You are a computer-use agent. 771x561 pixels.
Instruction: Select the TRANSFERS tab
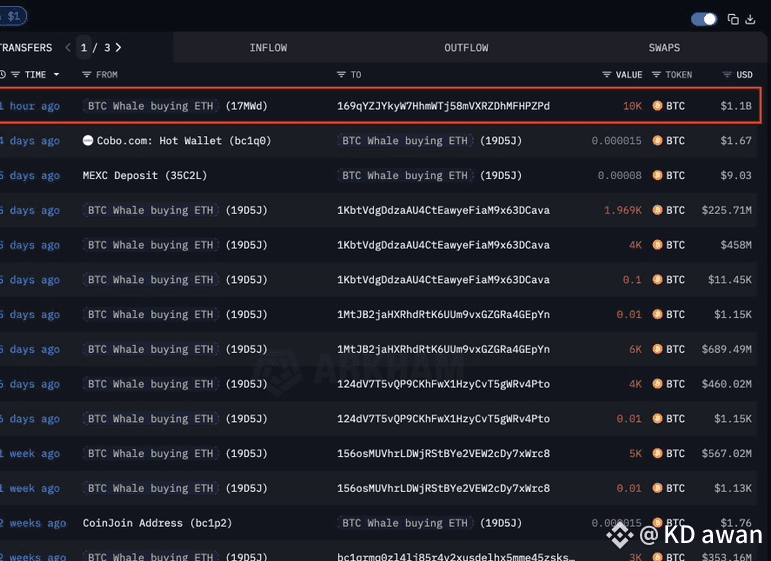click(26, 48)
